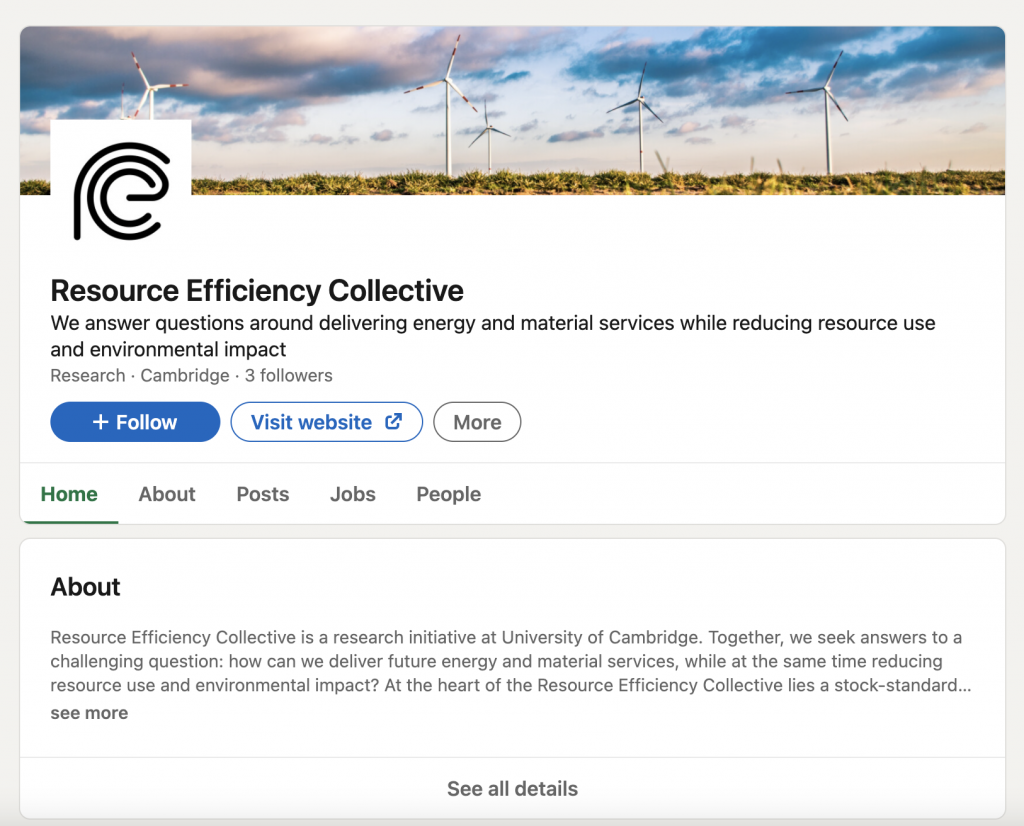Viewport: 1024px width, 826px height.
Task: Click the external link icon in Visit website
Action: tap(393, 421)
